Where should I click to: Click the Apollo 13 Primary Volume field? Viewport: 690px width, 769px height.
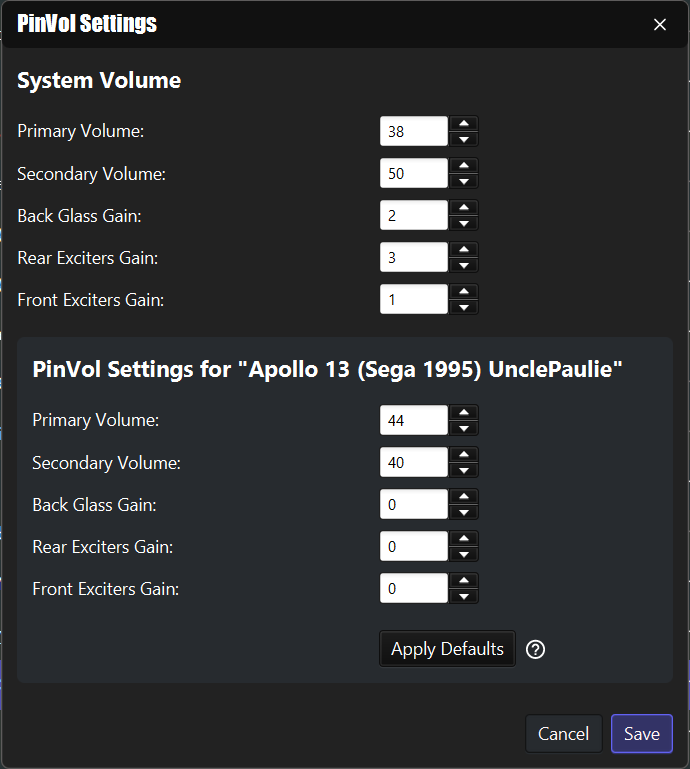413,420
